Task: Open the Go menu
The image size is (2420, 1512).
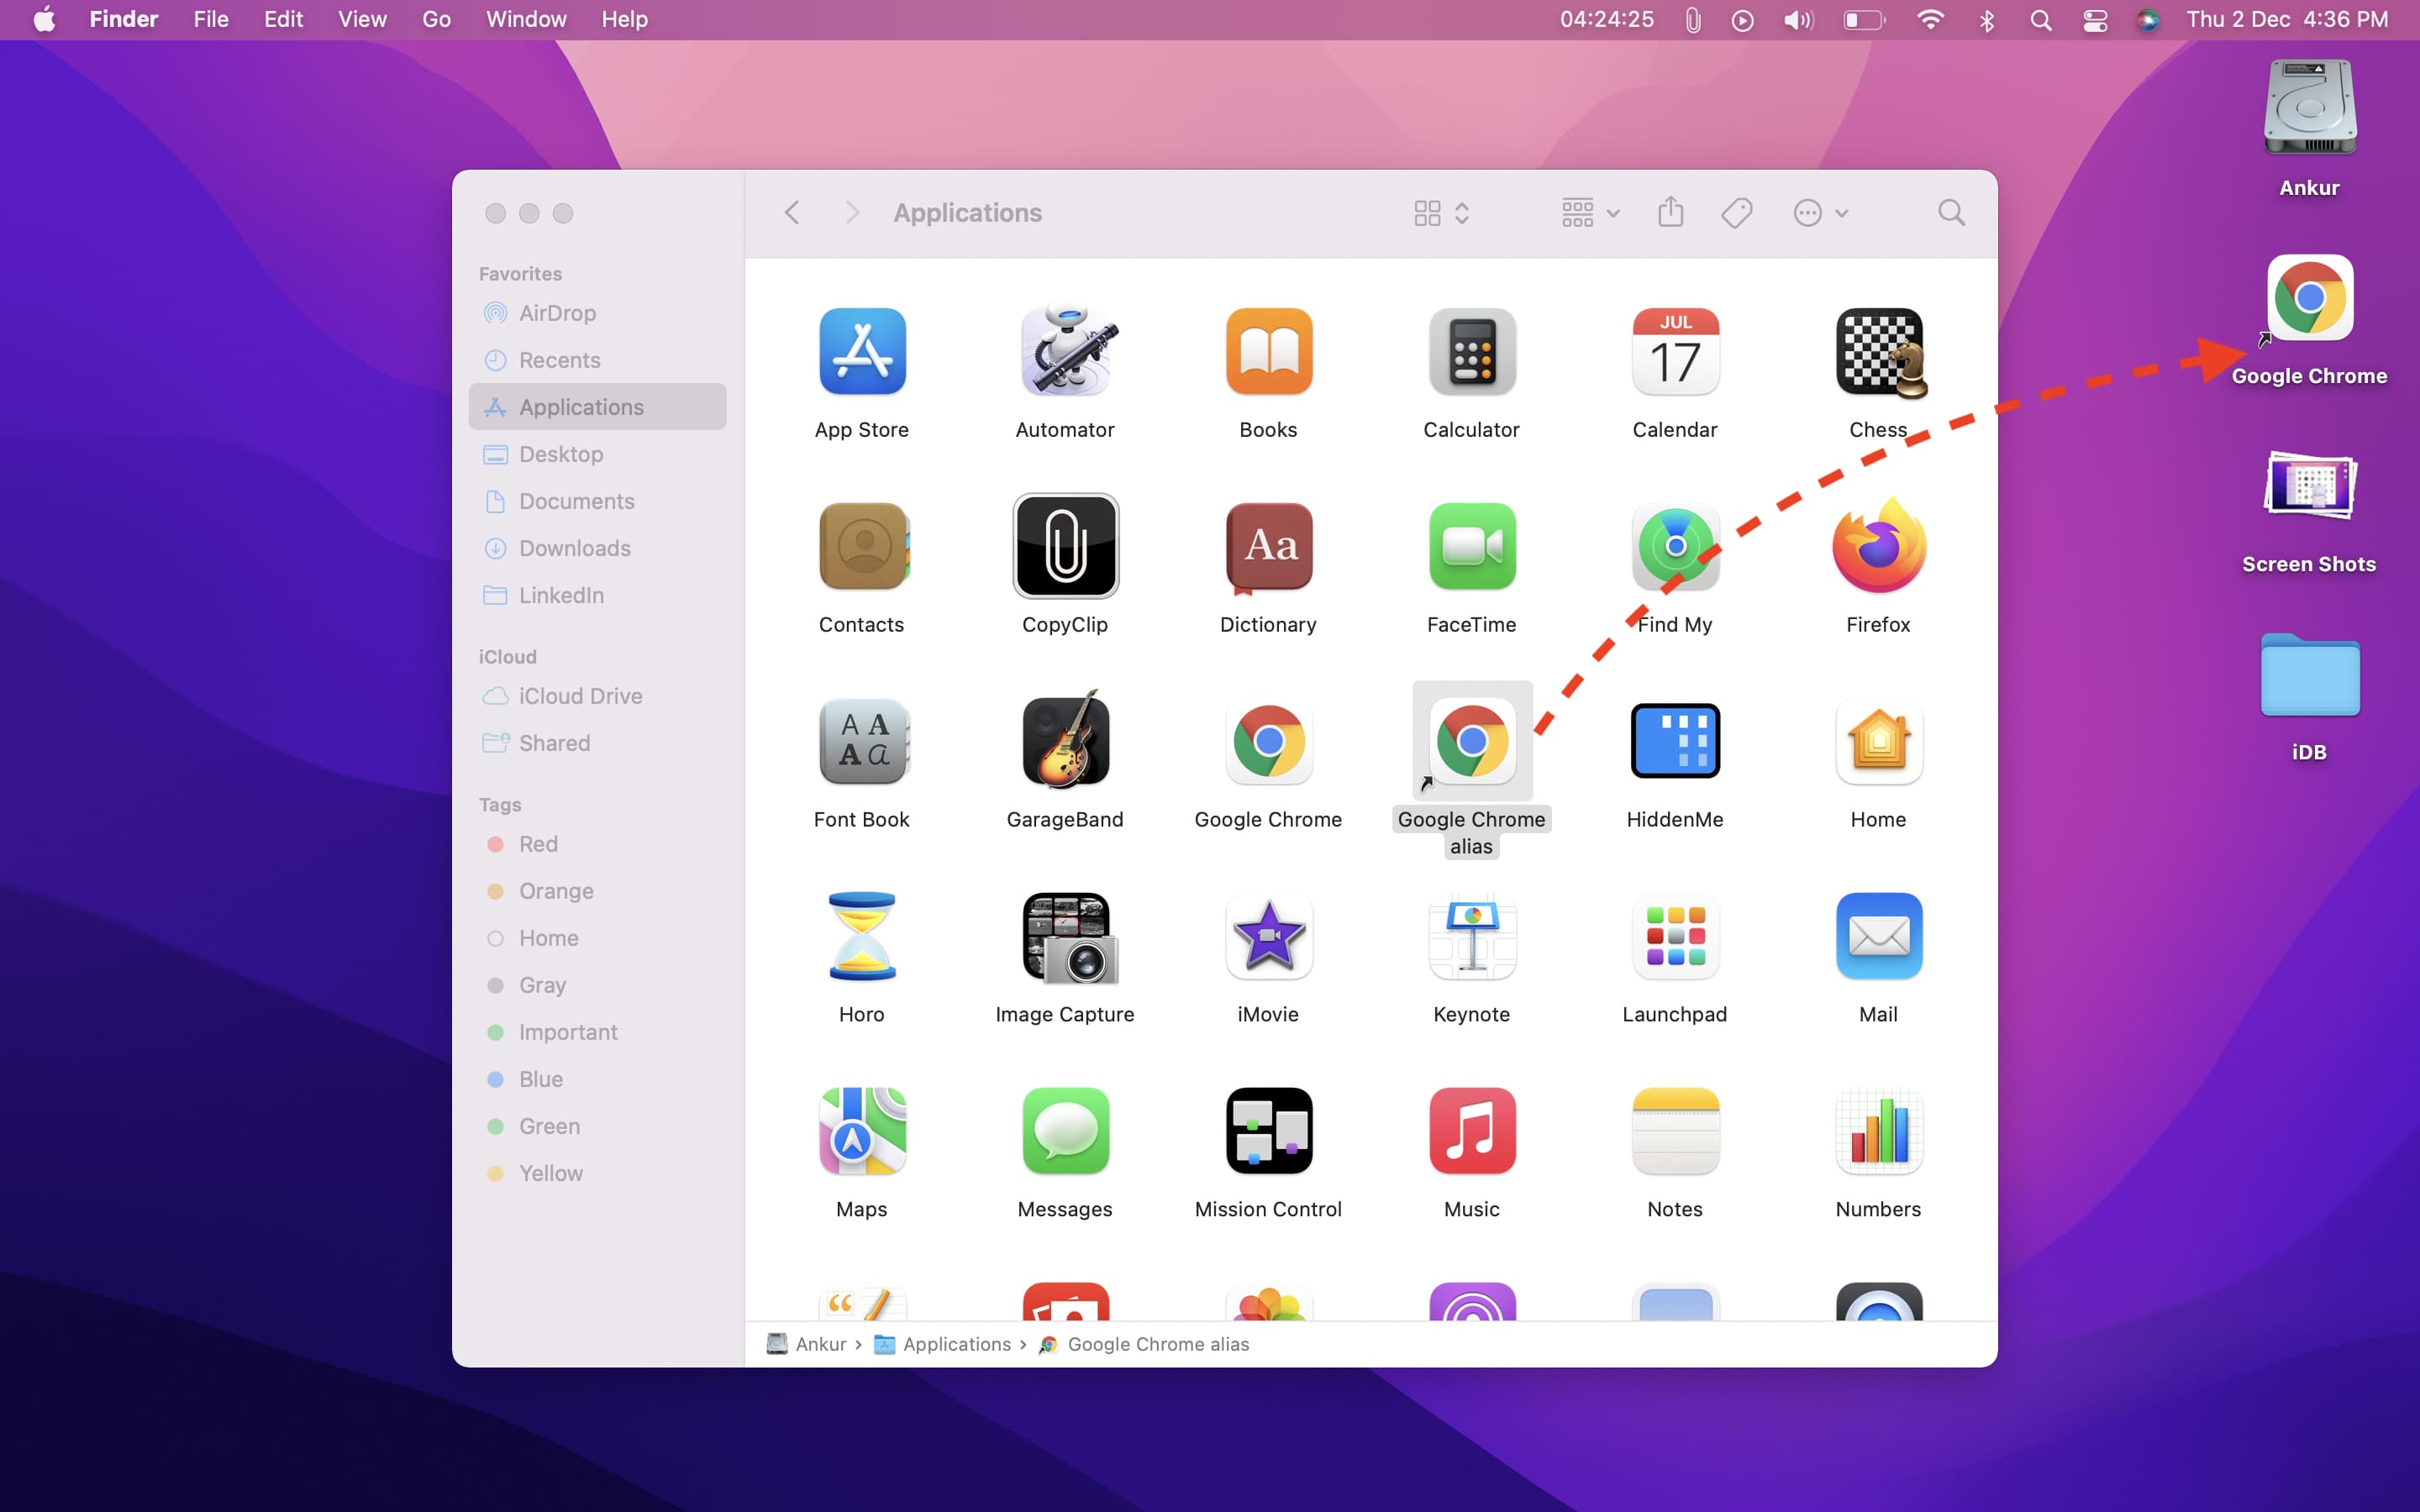Action: 436,20
